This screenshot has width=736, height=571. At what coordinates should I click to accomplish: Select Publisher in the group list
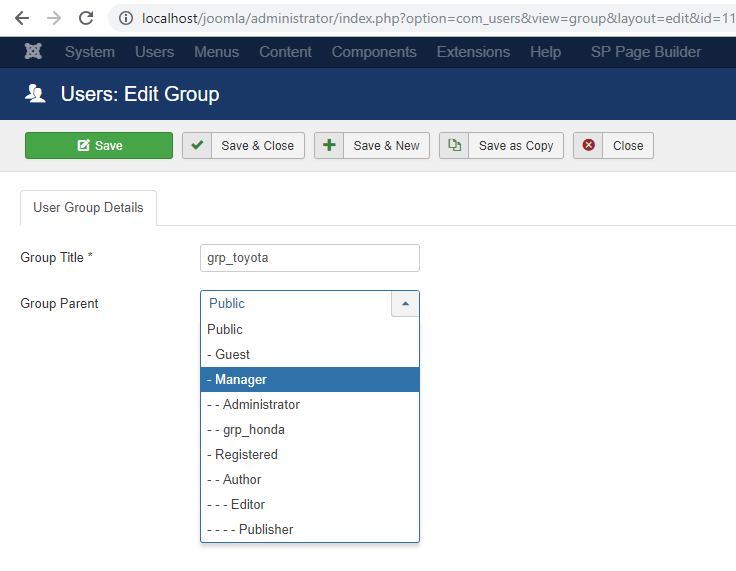coord(309,530)
